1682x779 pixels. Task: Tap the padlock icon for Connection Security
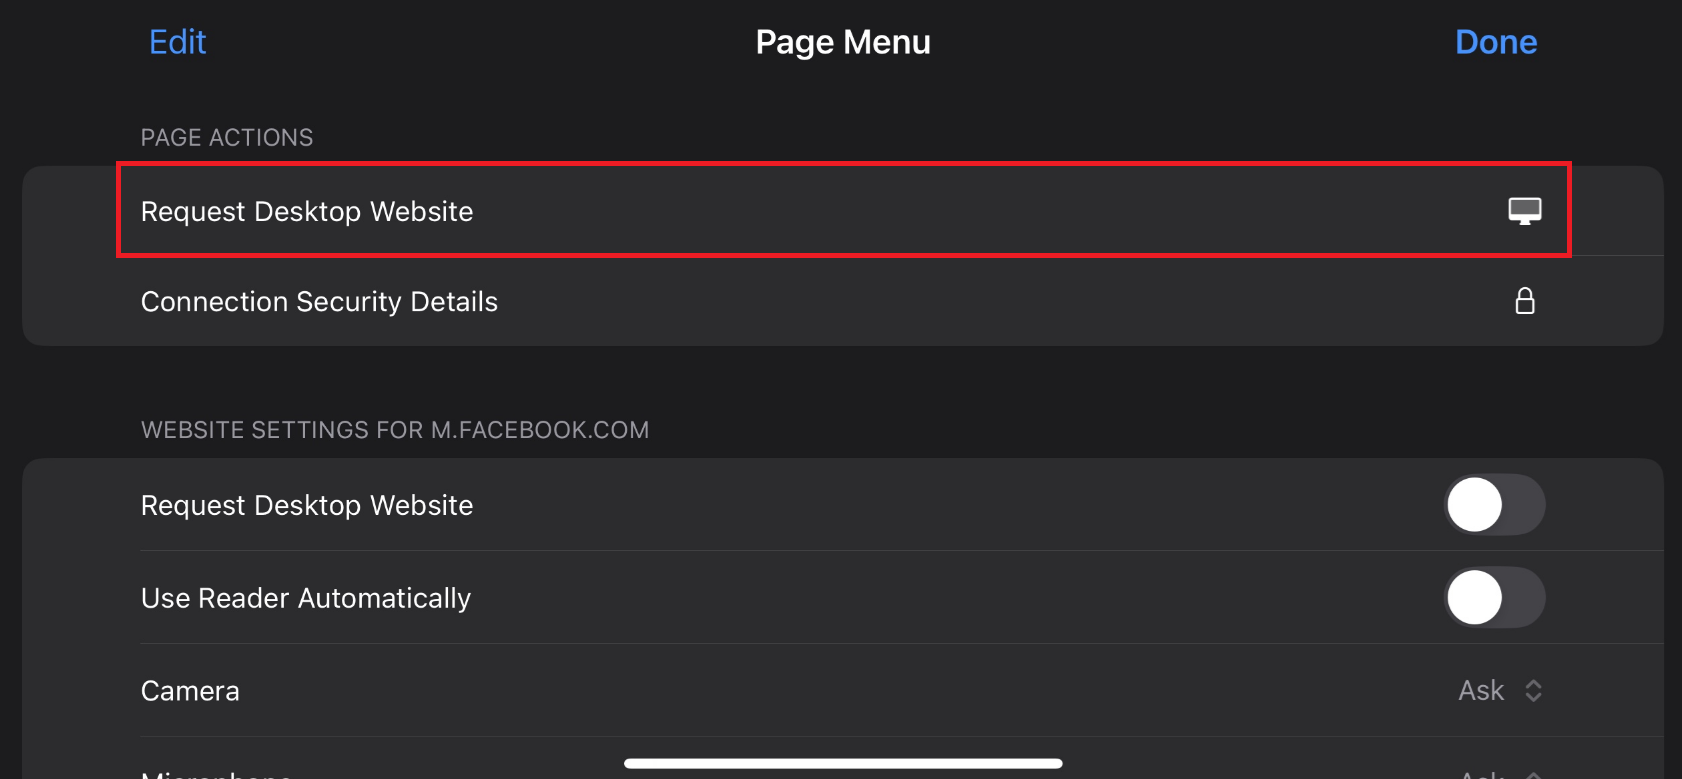pos(1524,301)
